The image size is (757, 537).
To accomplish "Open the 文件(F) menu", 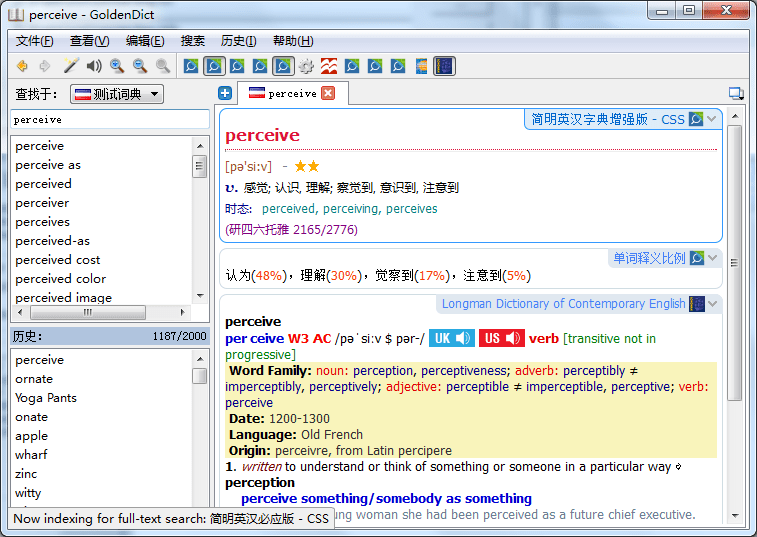I will (34, 41).
